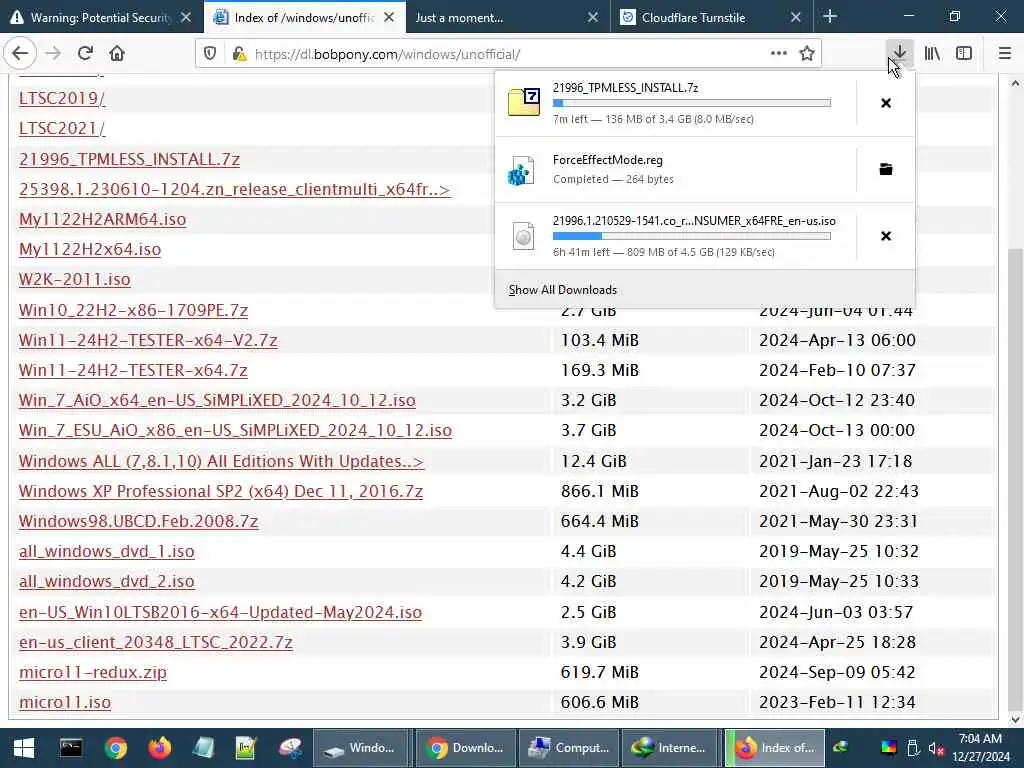This screenshot has width=1024, height=768.
Task: Open the Windows Start menu
Action: pos(24,748)
